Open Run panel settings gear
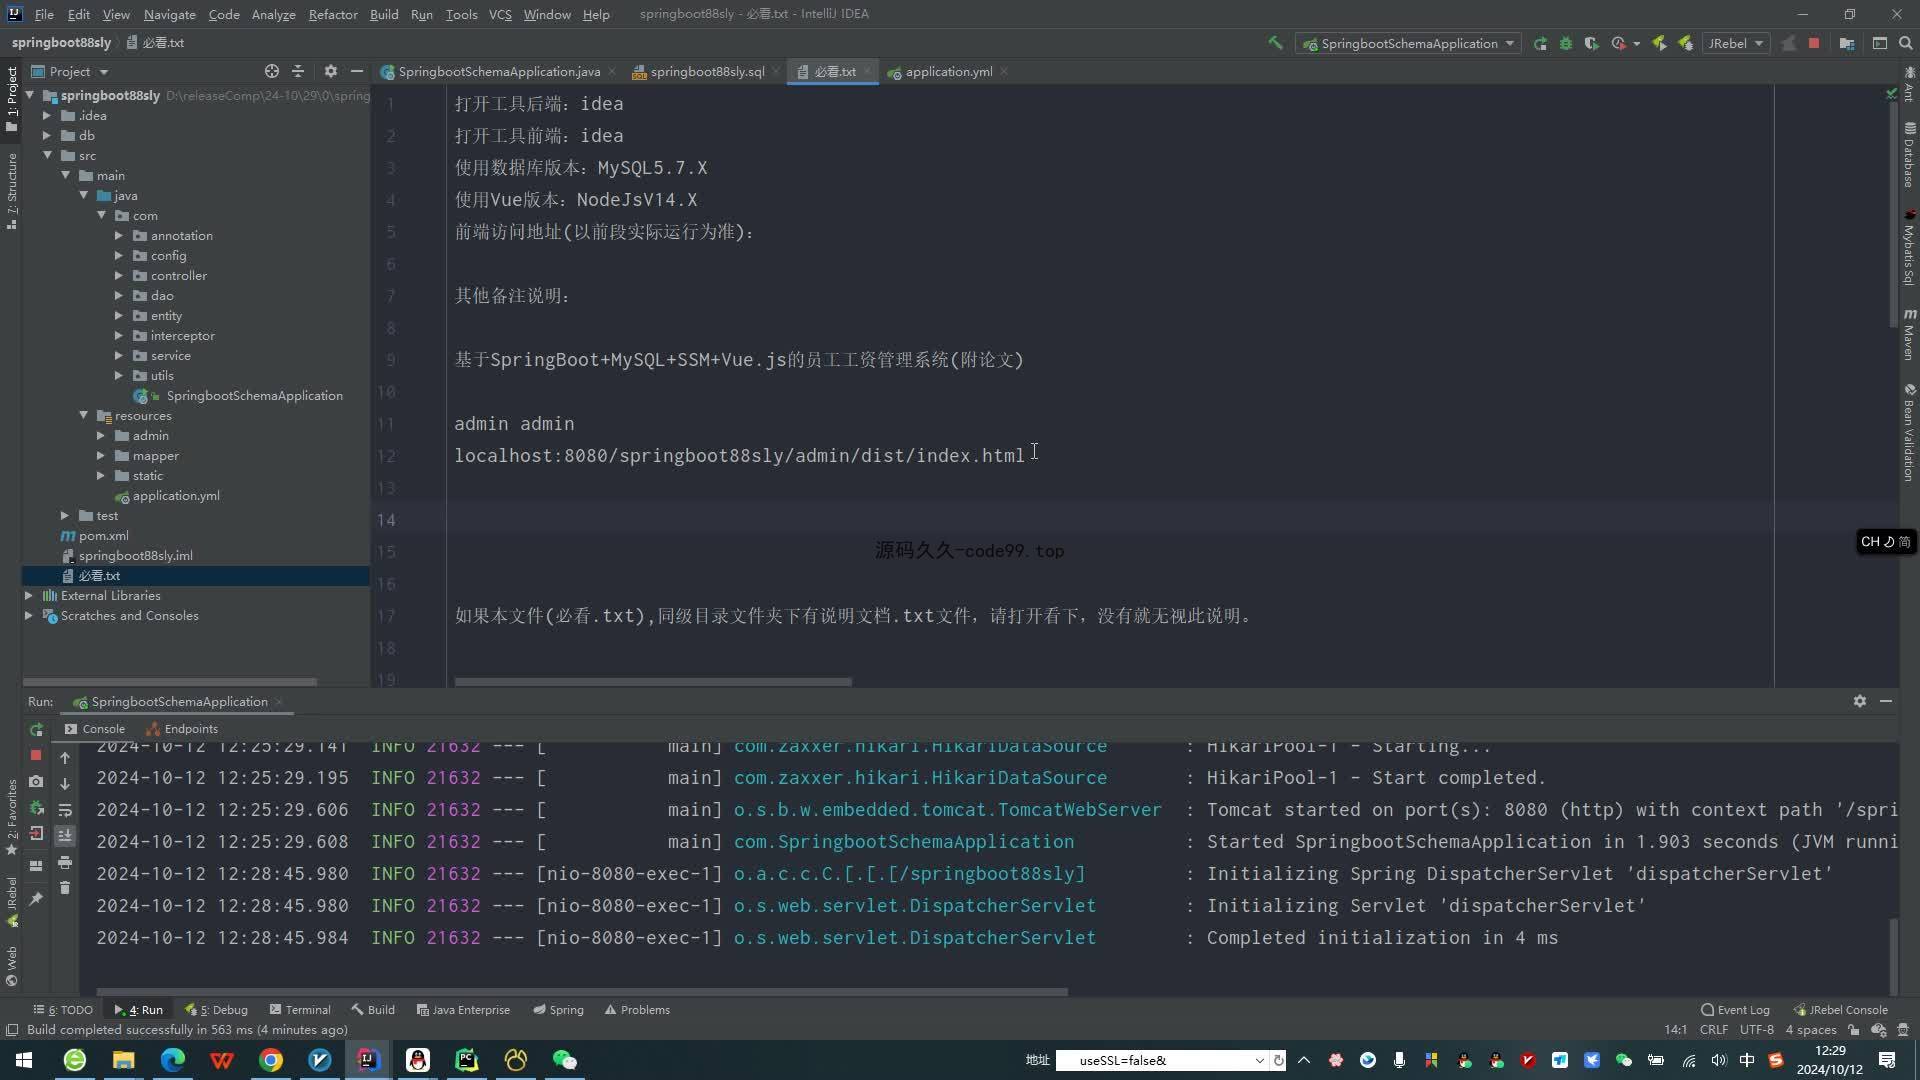 1860,701
